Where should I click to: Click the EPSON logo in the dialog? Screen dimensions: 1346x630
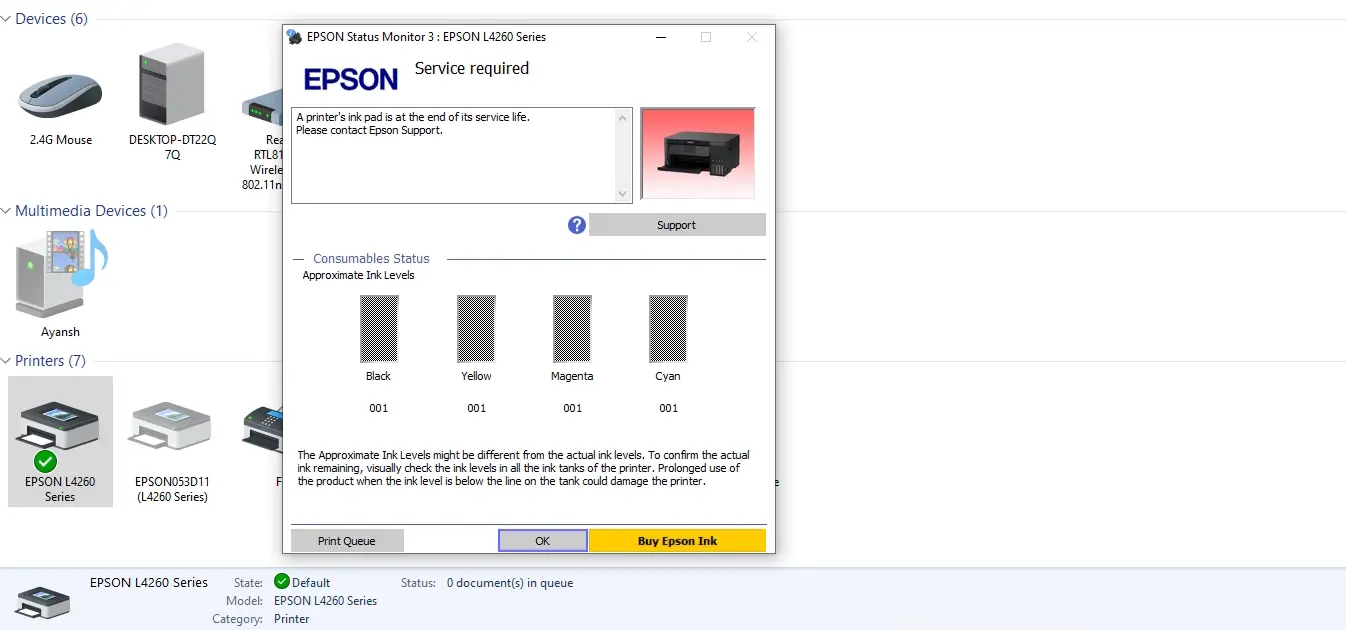click(351, 80)
